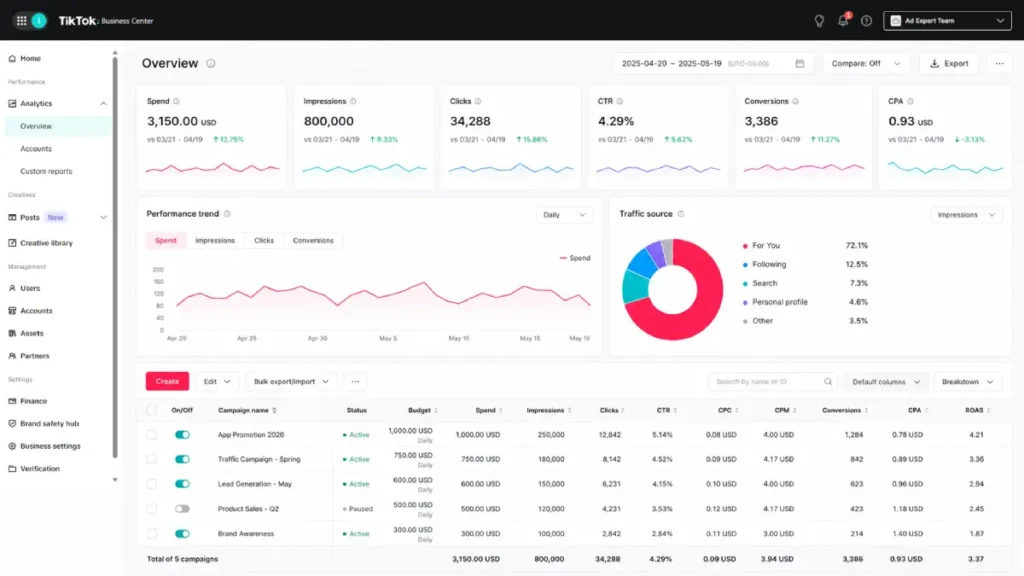Click Performance trend info icon

coord(227,214)
